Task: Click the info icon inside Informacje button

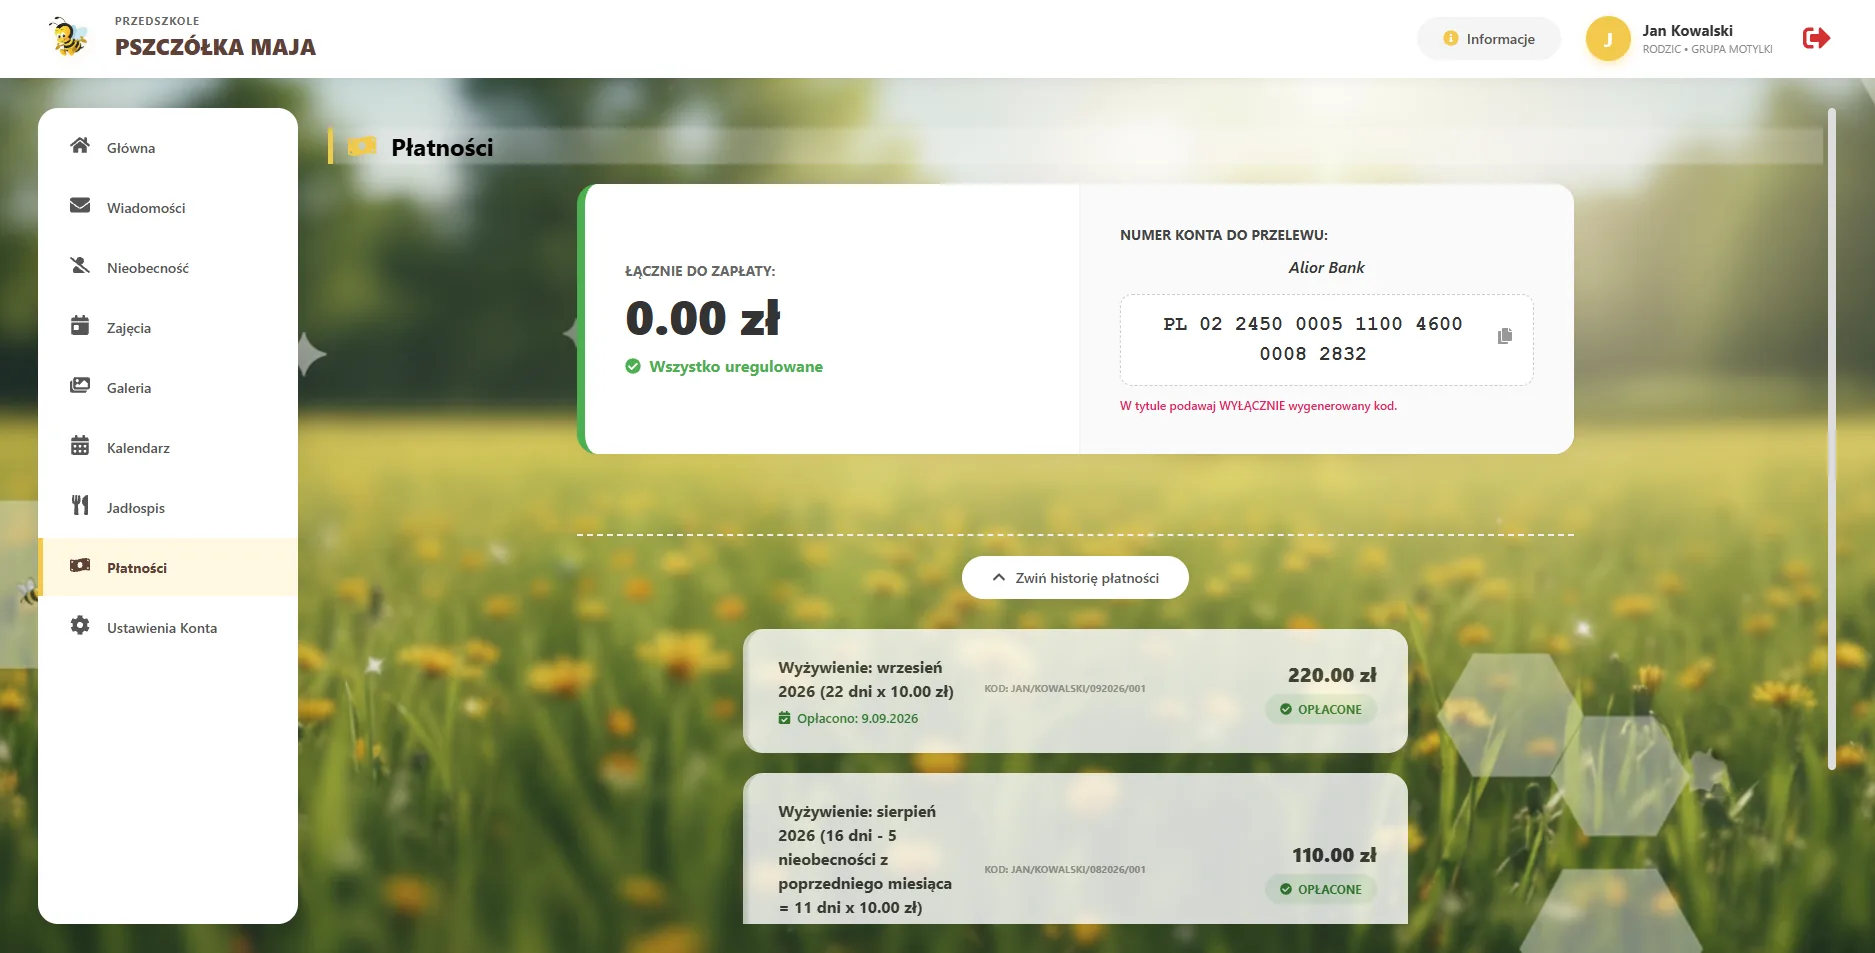Action: point(1450,39)
